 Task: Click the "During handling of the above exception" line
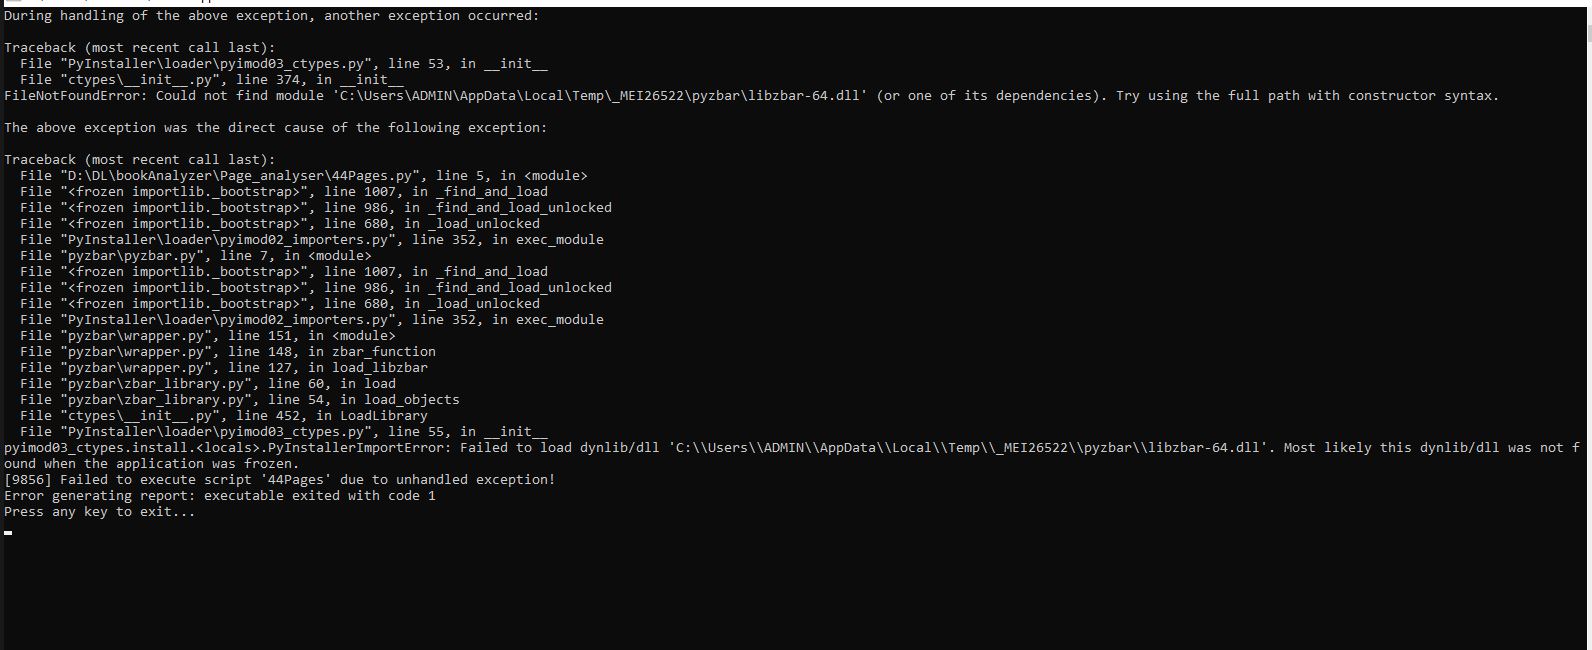[272, 16]
